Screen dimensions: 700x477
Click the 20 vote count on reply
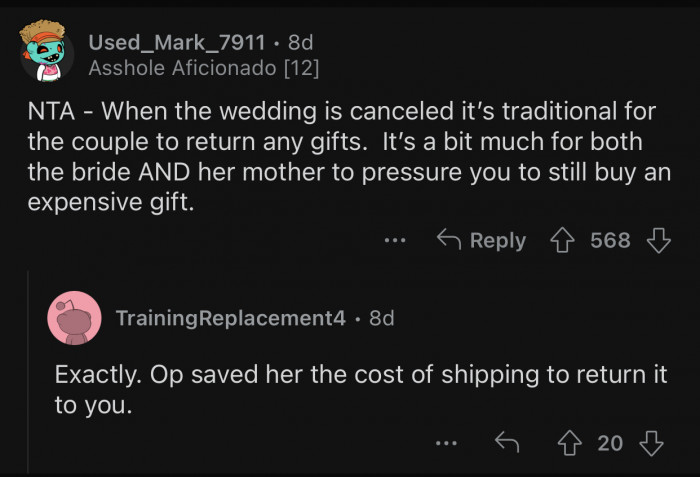(610, 442)
